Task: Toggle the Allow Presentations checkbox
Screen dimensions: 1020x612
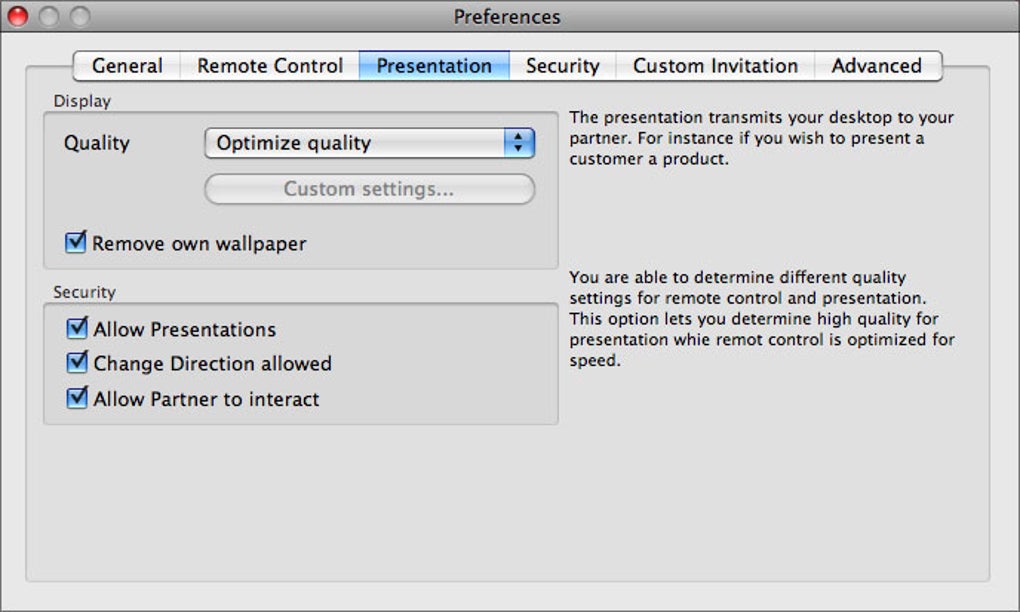Action: pos(77,329)
